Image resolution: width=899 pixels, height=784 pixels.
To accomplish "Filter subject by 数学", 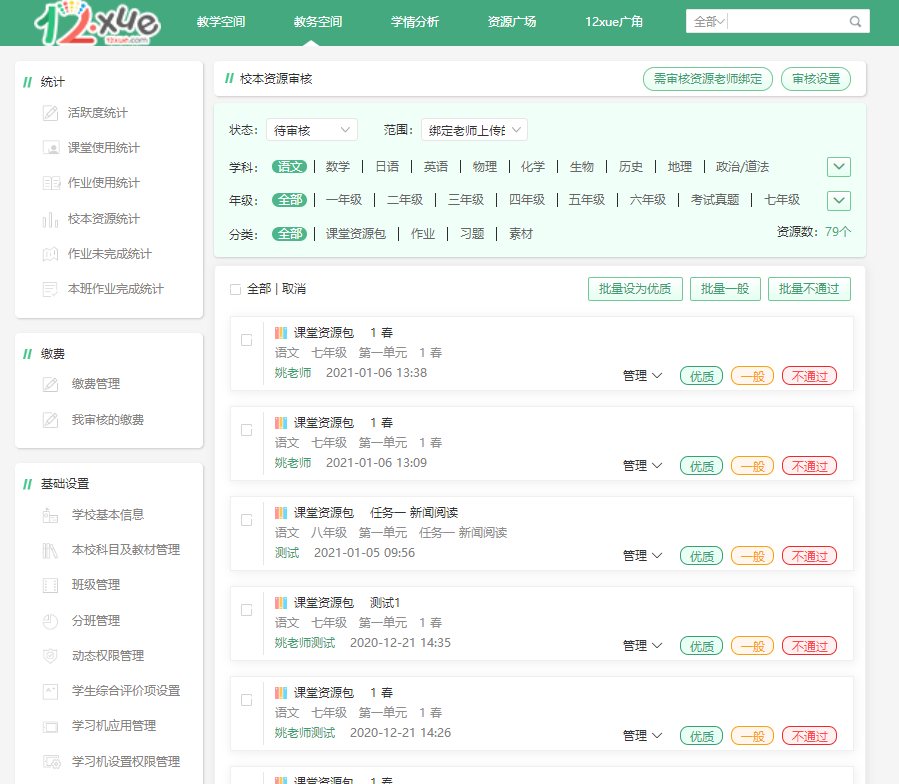I will 338,167.
